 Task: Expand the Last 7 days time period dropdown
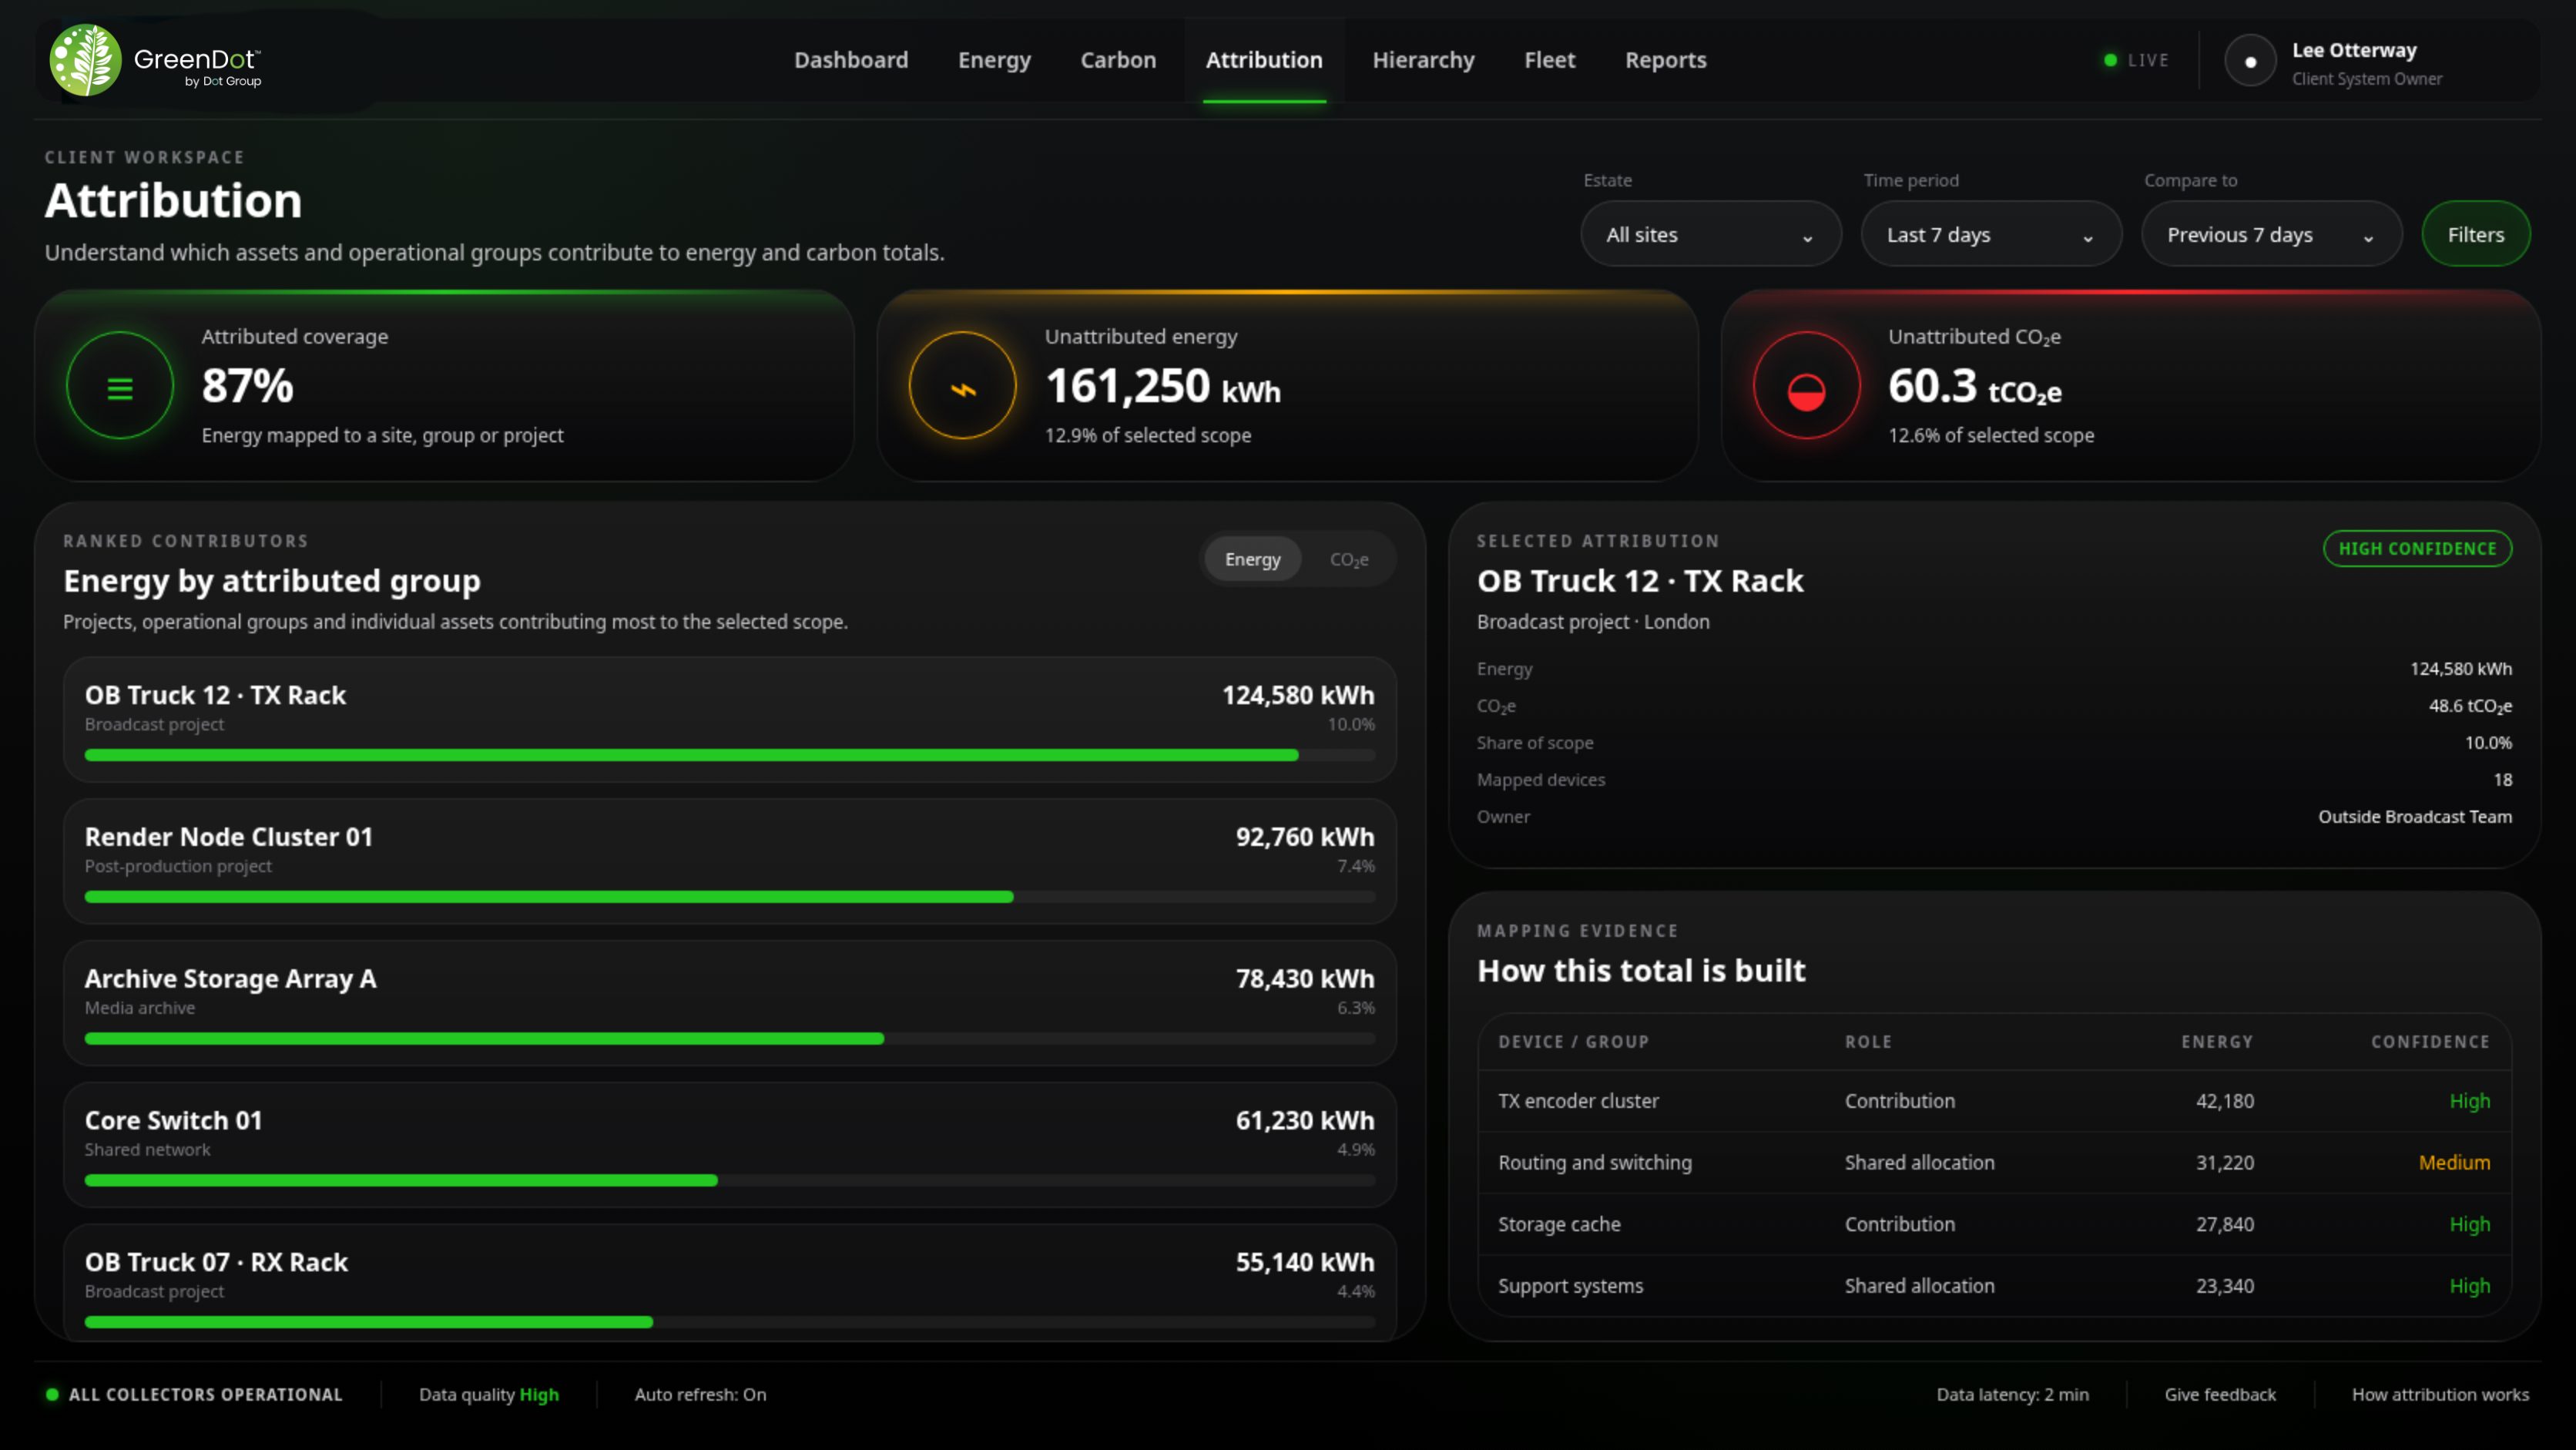1990,234
